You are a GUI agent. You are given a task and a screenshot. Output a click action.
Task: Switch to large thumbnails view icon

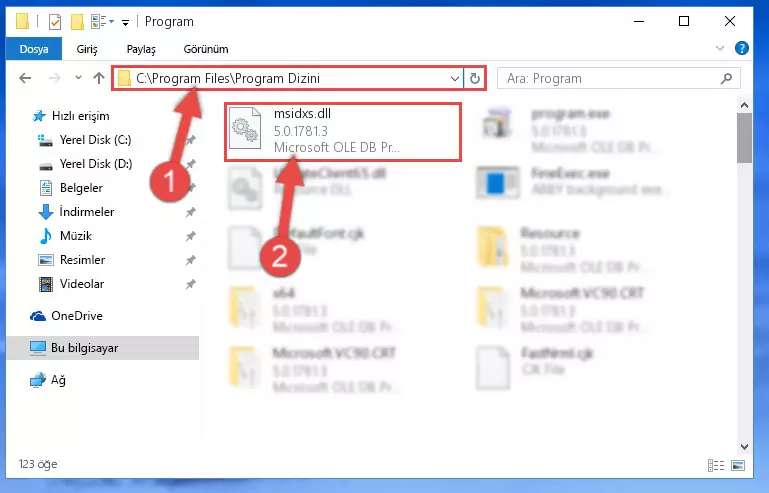click(x=738, y=465)
